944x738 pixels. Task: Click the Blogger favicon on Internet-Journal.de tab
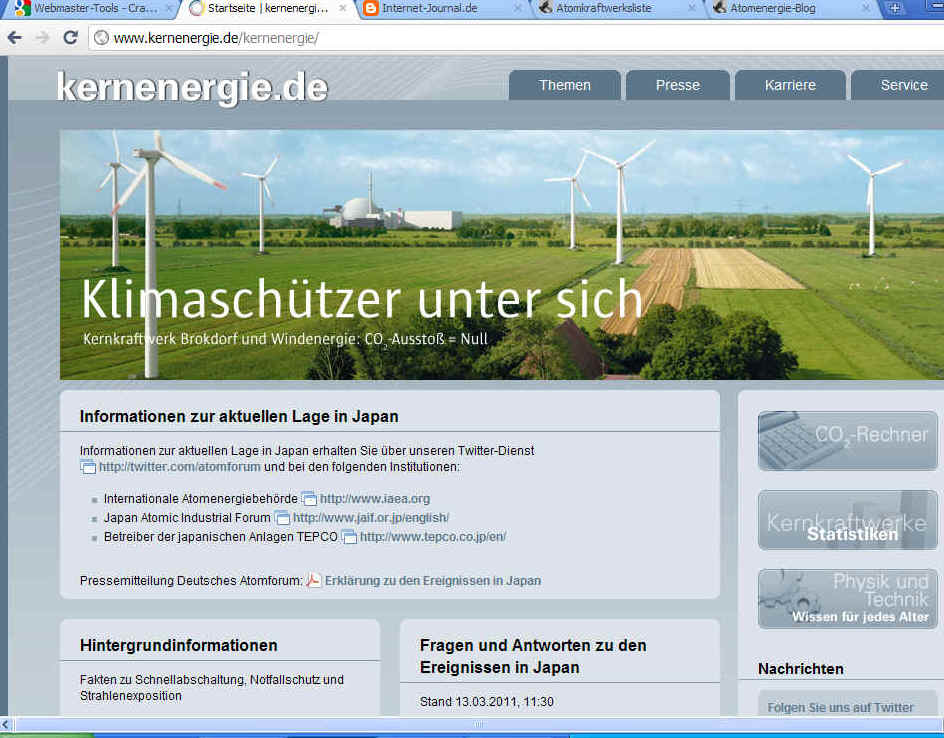[x=371, y=8]
